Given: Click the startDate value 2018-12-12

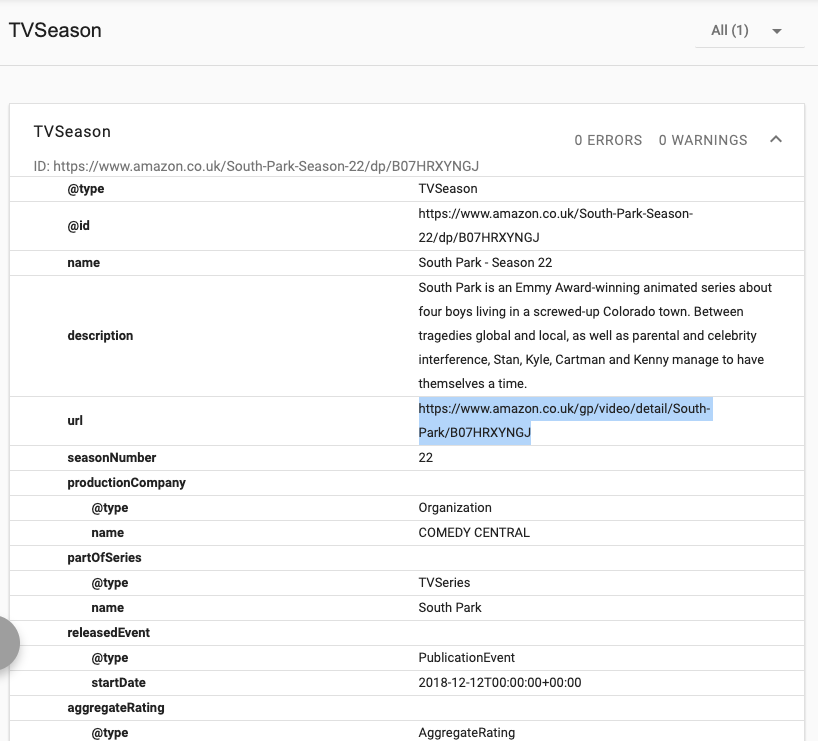Looking at the screenshot, I should [x=499, y=683].
